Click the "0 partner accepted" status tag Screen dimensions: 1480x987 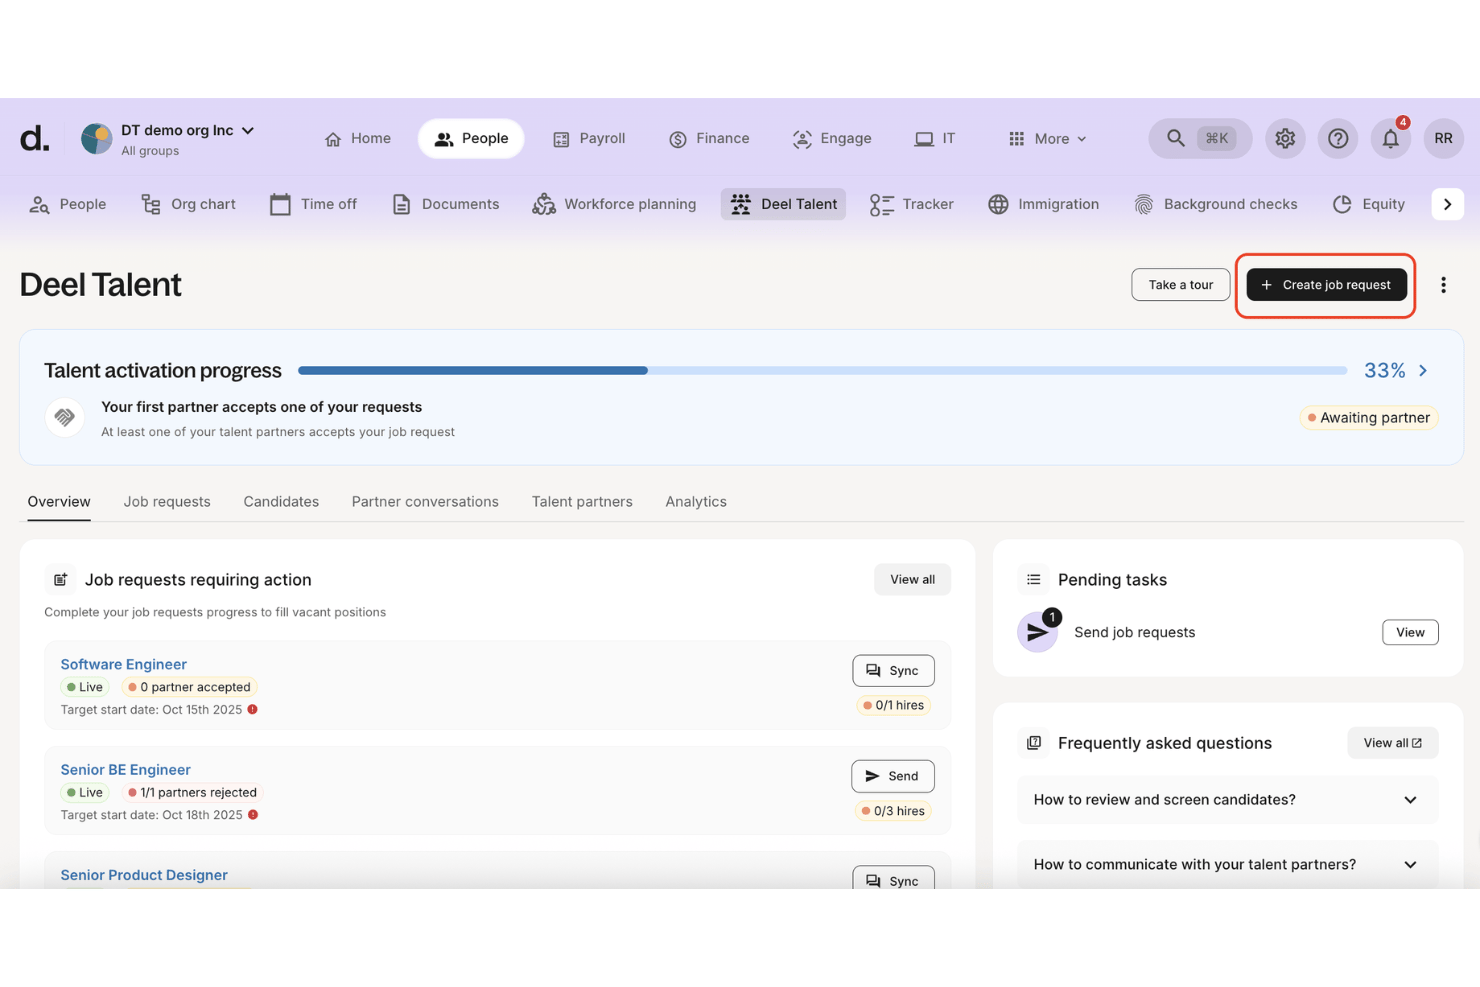[189, 687]
